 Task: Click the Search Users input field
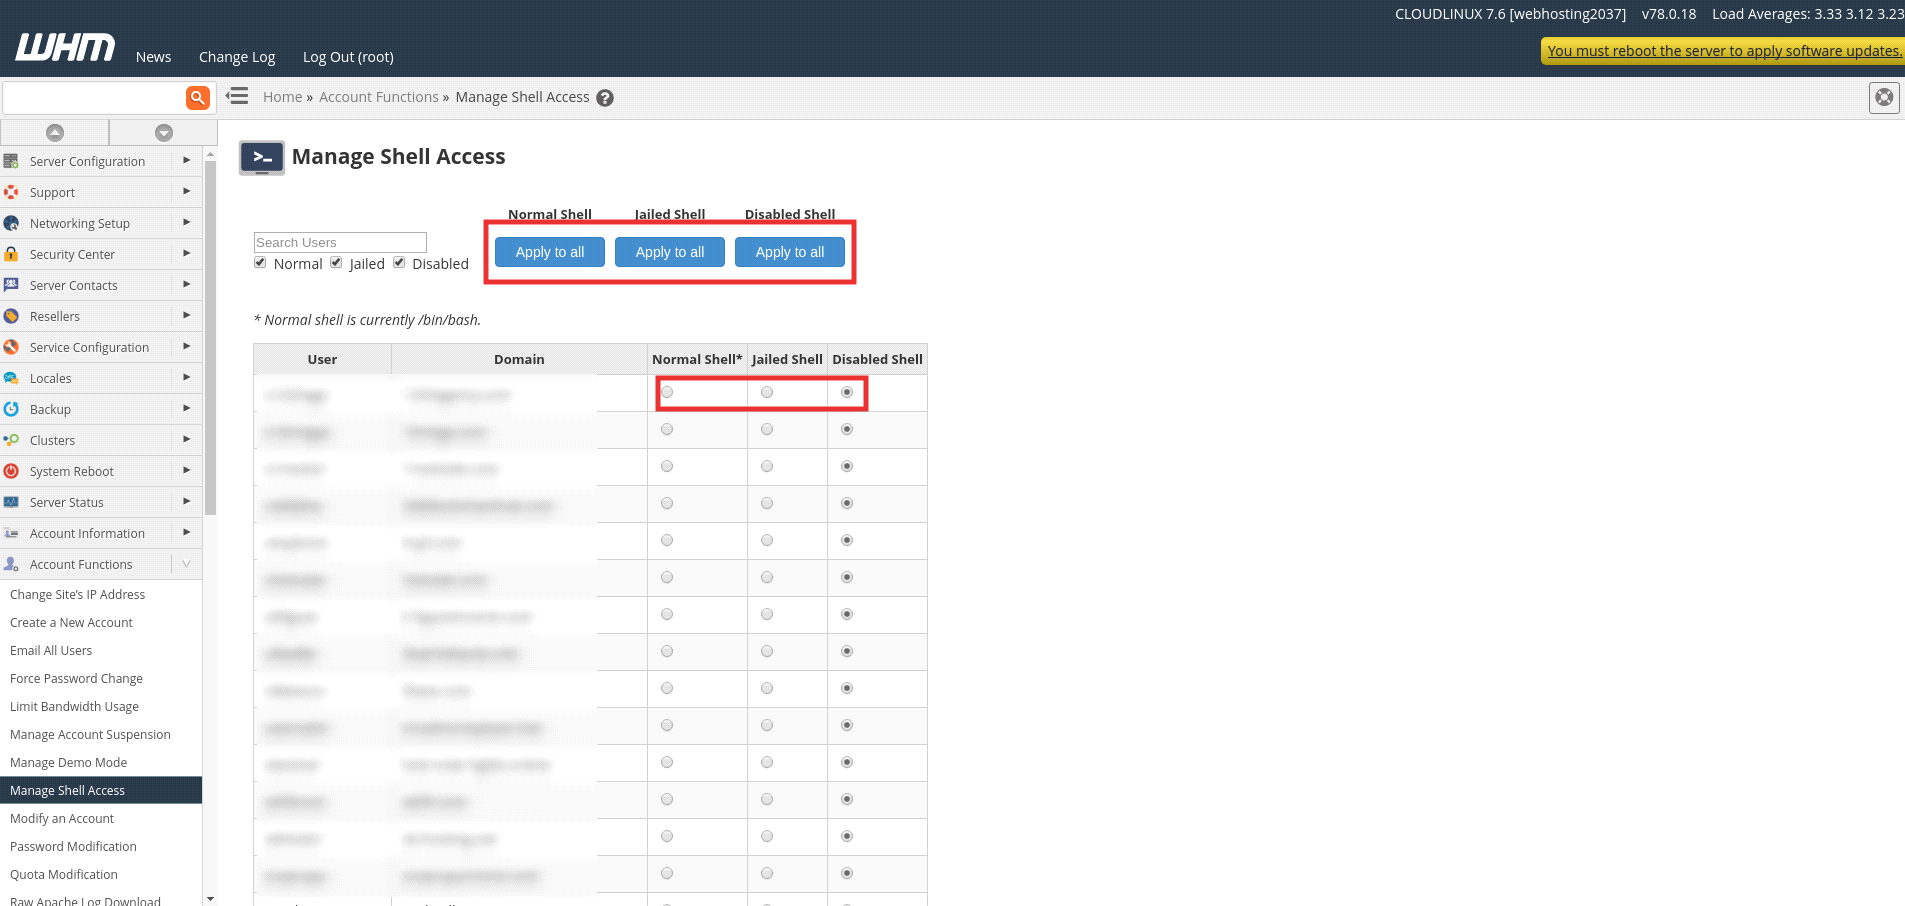click(340, 242)
